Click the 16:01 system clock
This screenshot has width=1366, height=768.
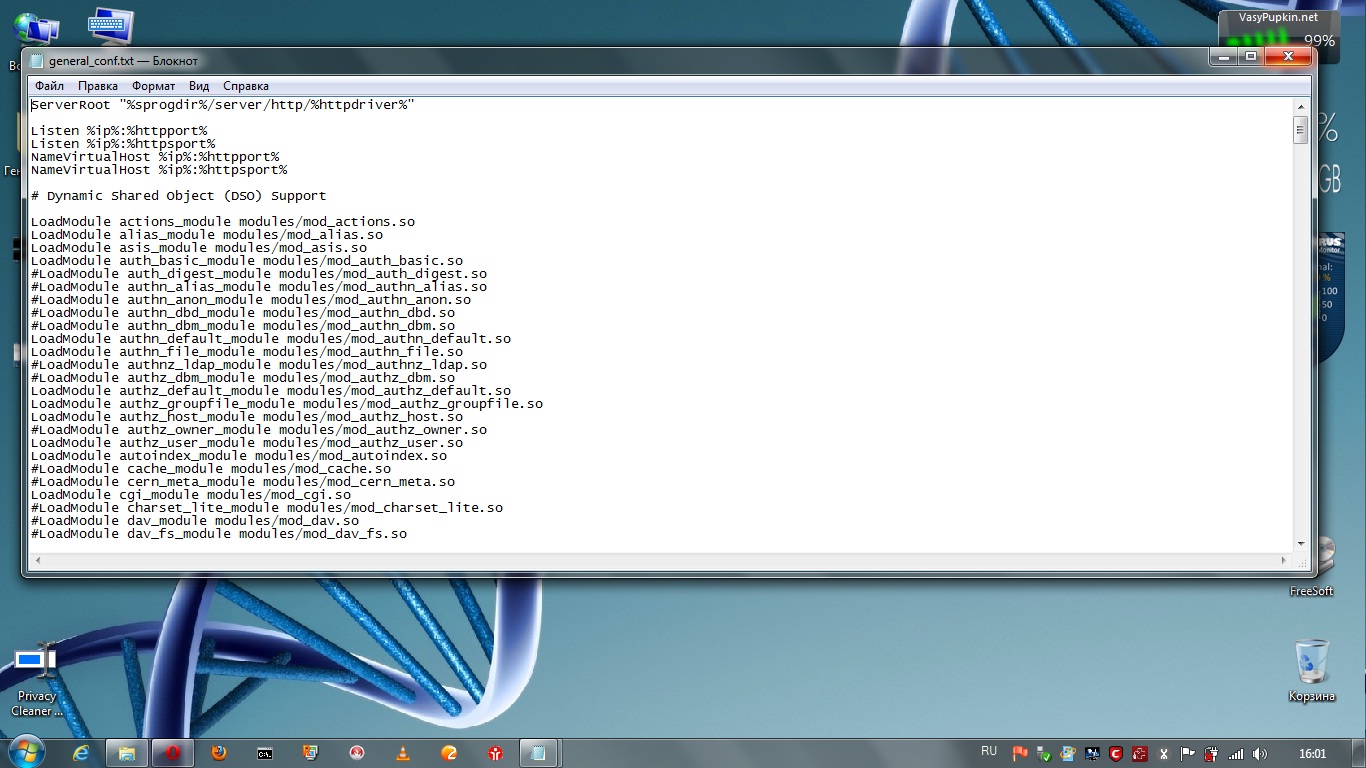pos(1312,753)
